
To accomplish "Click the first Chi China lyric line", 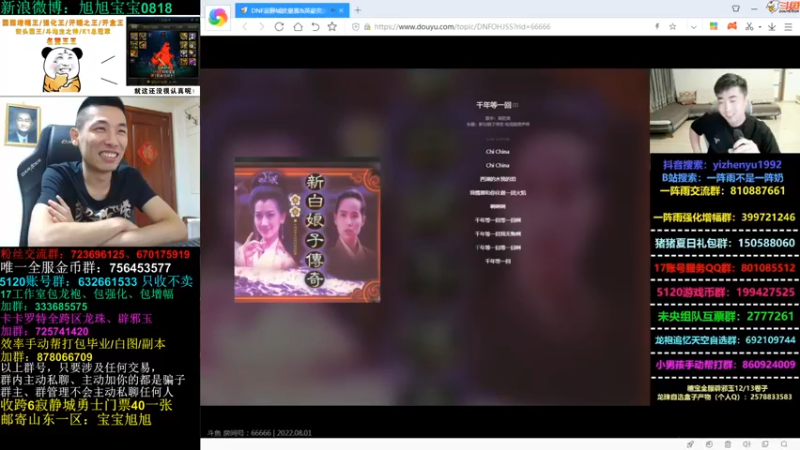I will (497, 152).
